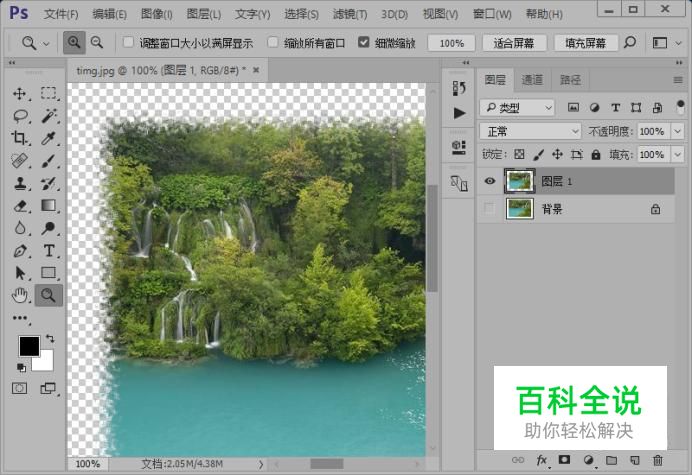Select the Move tool
This screenshot has height=475, width=692.
point(20,93)
